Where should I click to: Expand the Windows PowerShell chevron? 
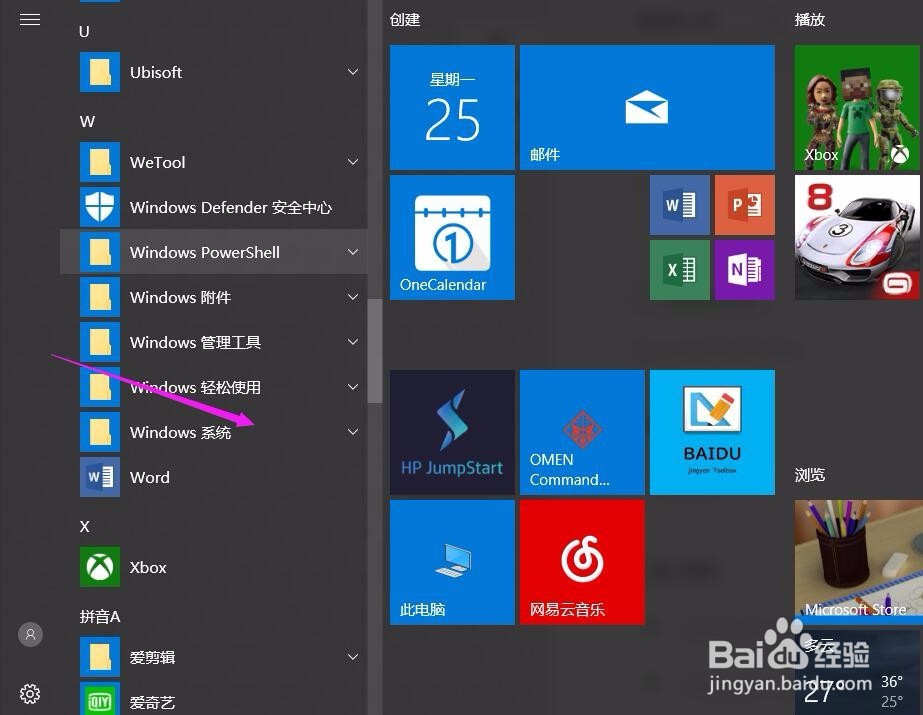353,252
